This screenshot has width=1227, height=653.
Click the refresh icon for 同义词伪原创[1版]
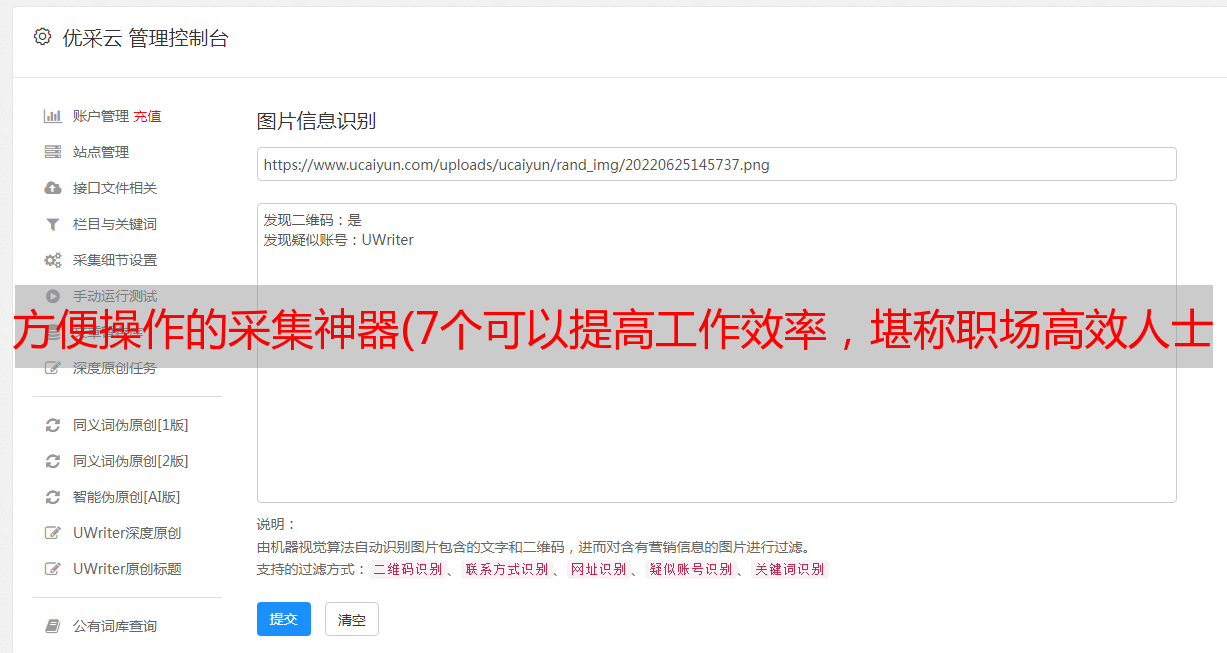click(x=52, y=425)
